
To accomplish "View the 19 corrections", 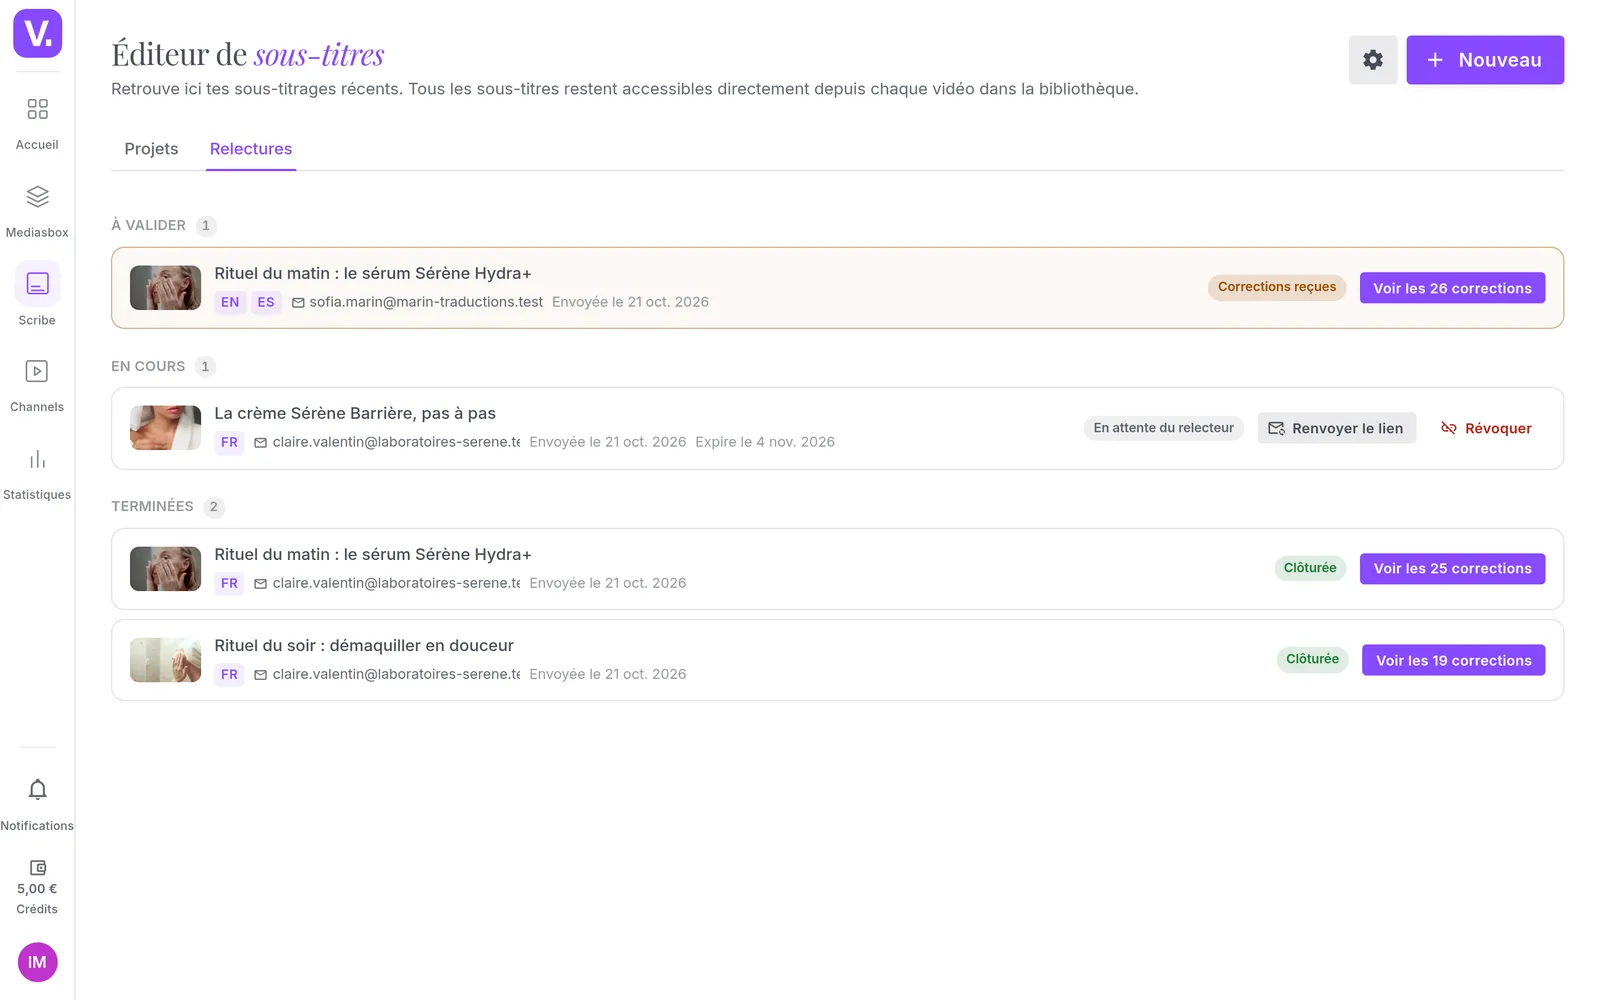I will pyautogui.click(x=1453, y=660).
